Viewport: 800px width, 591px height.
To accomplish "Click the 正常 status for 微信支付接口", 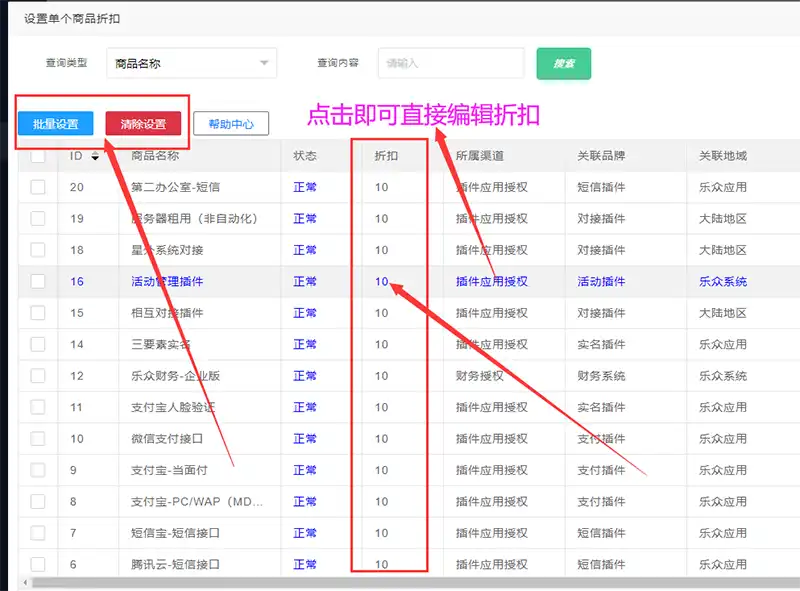I will [305, 438].
